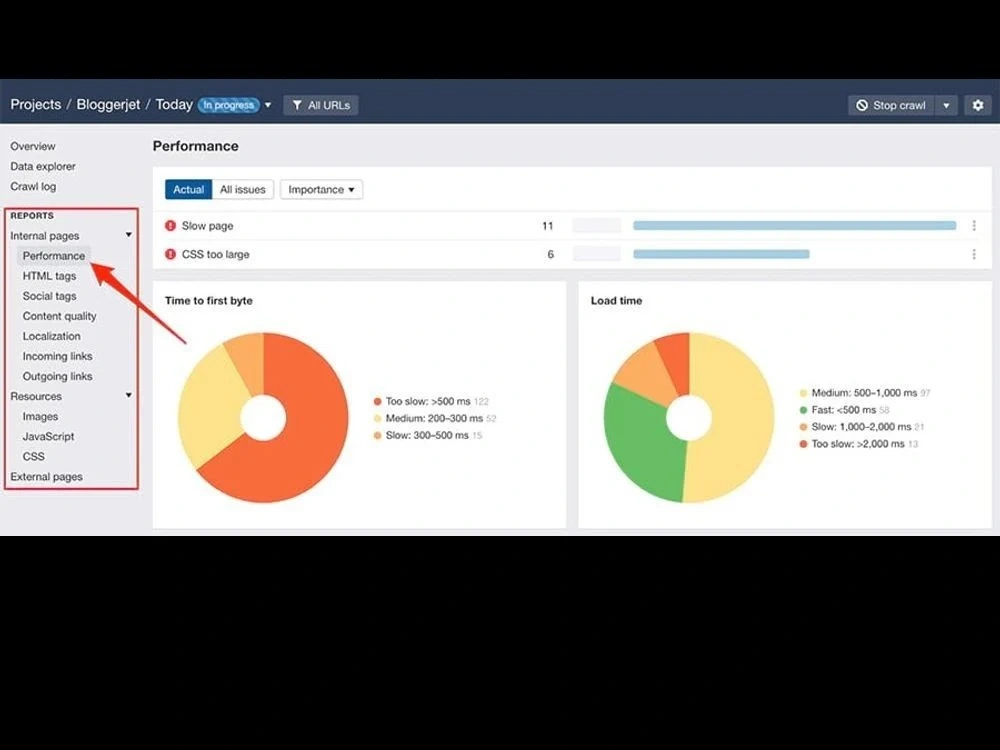
Task: Click the Stop crawl button
Action: coord(892,105)
